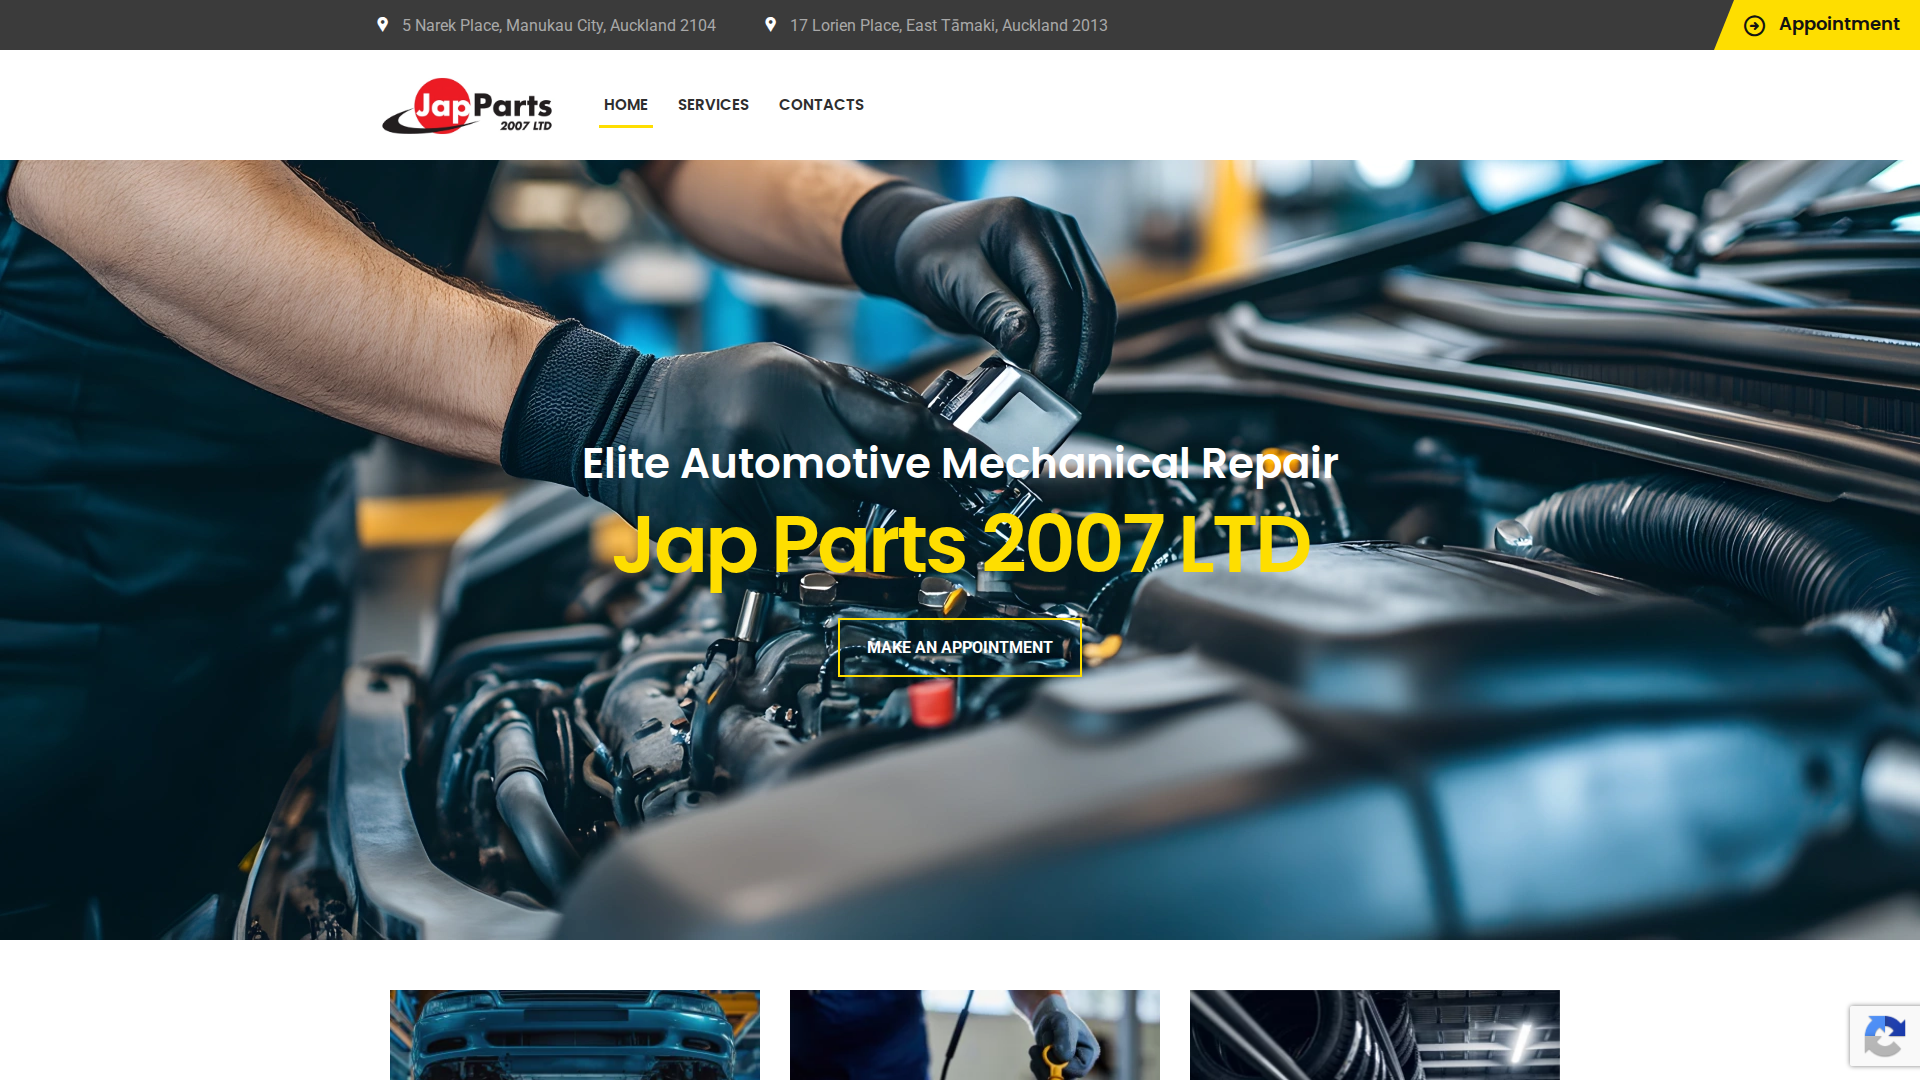The height and width of the screenshot is (1080, 1920).
Task: Click the 'Elite Automotive Mechanical Repair' heading
Action: (960, 463)
